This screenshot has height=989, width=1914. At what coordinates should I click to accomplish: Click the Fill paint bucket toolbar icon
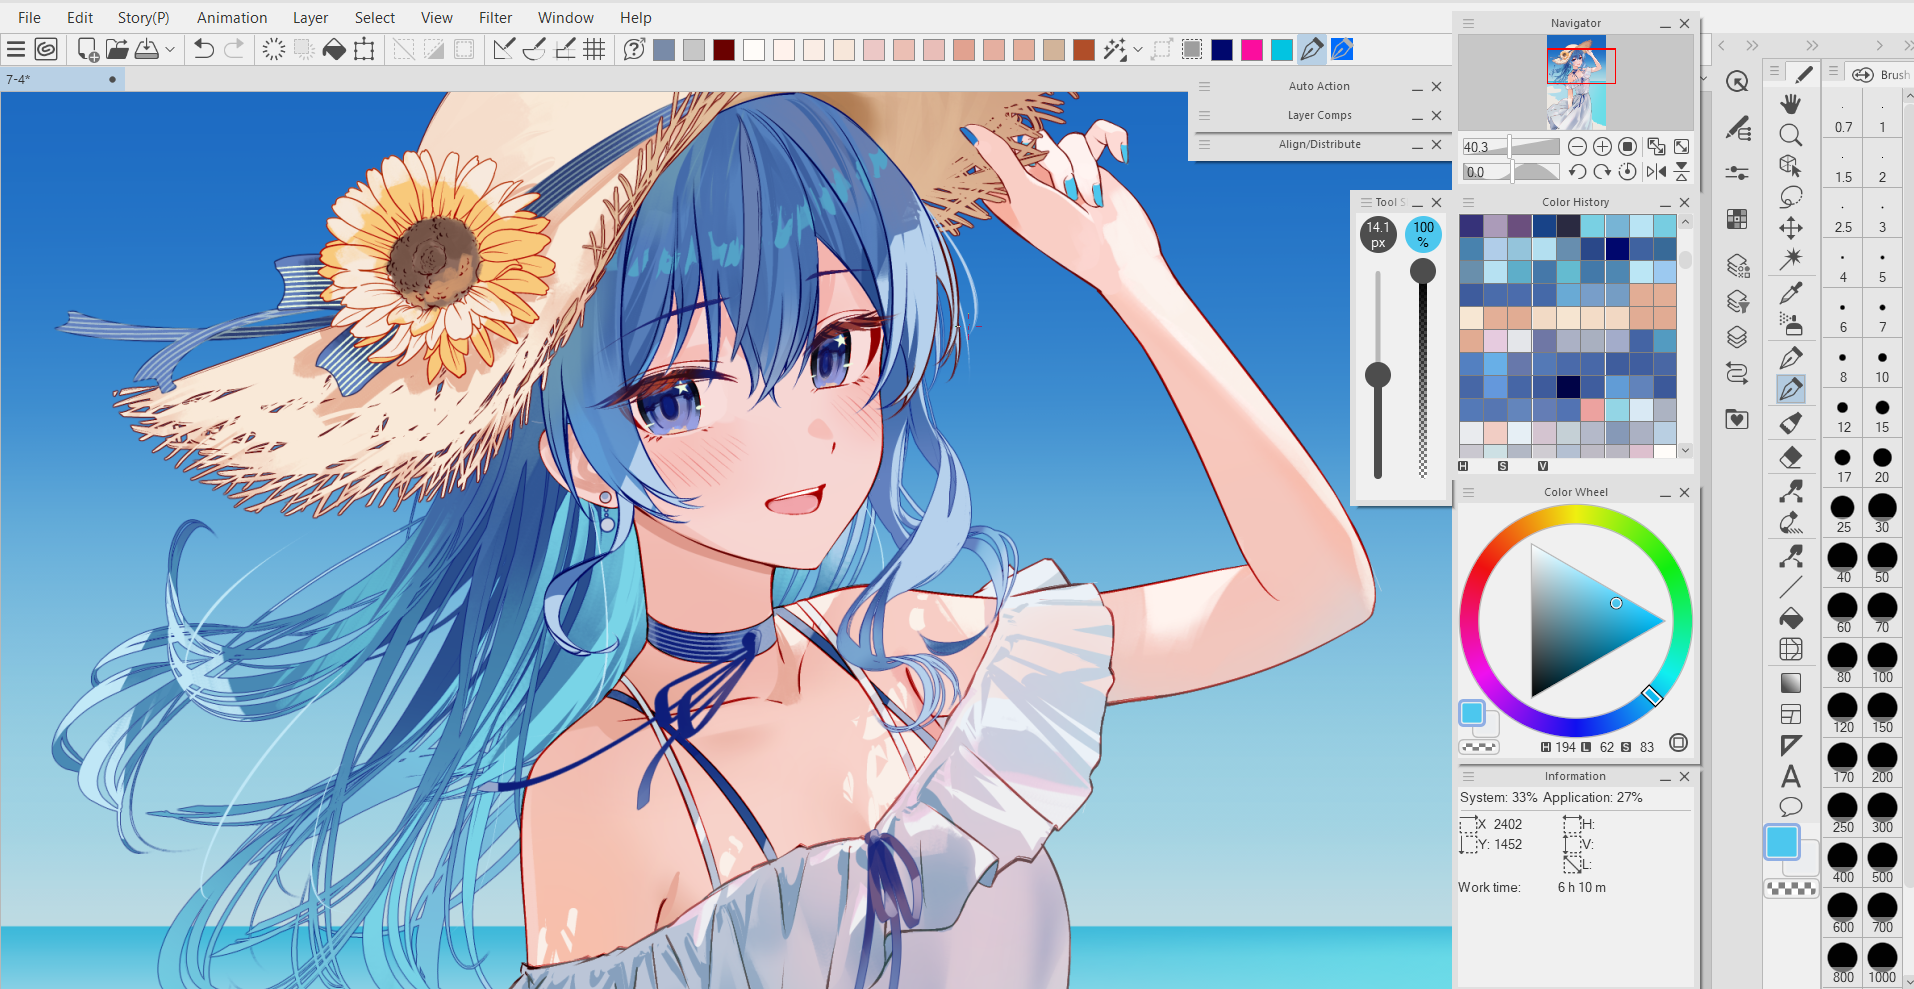pos(334,49)
